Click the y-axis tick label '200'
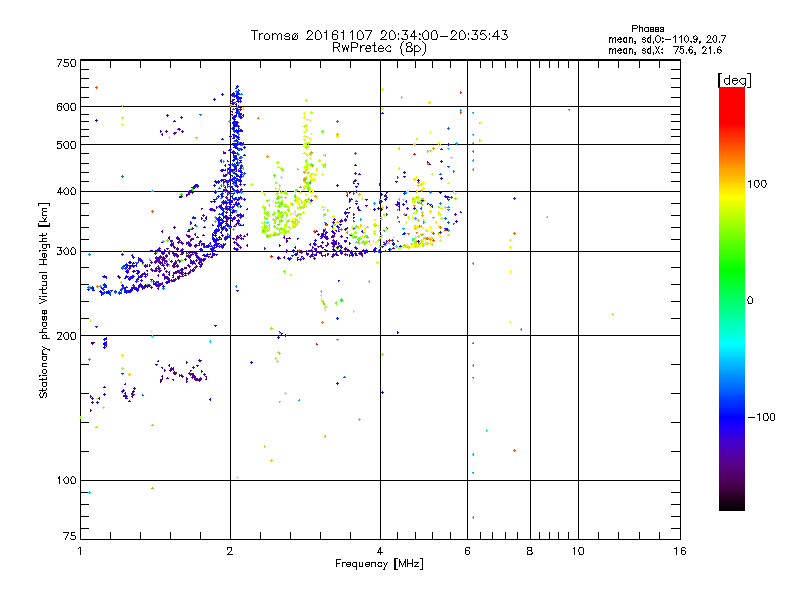The image size is (800, 600). (x=66, y=336)
